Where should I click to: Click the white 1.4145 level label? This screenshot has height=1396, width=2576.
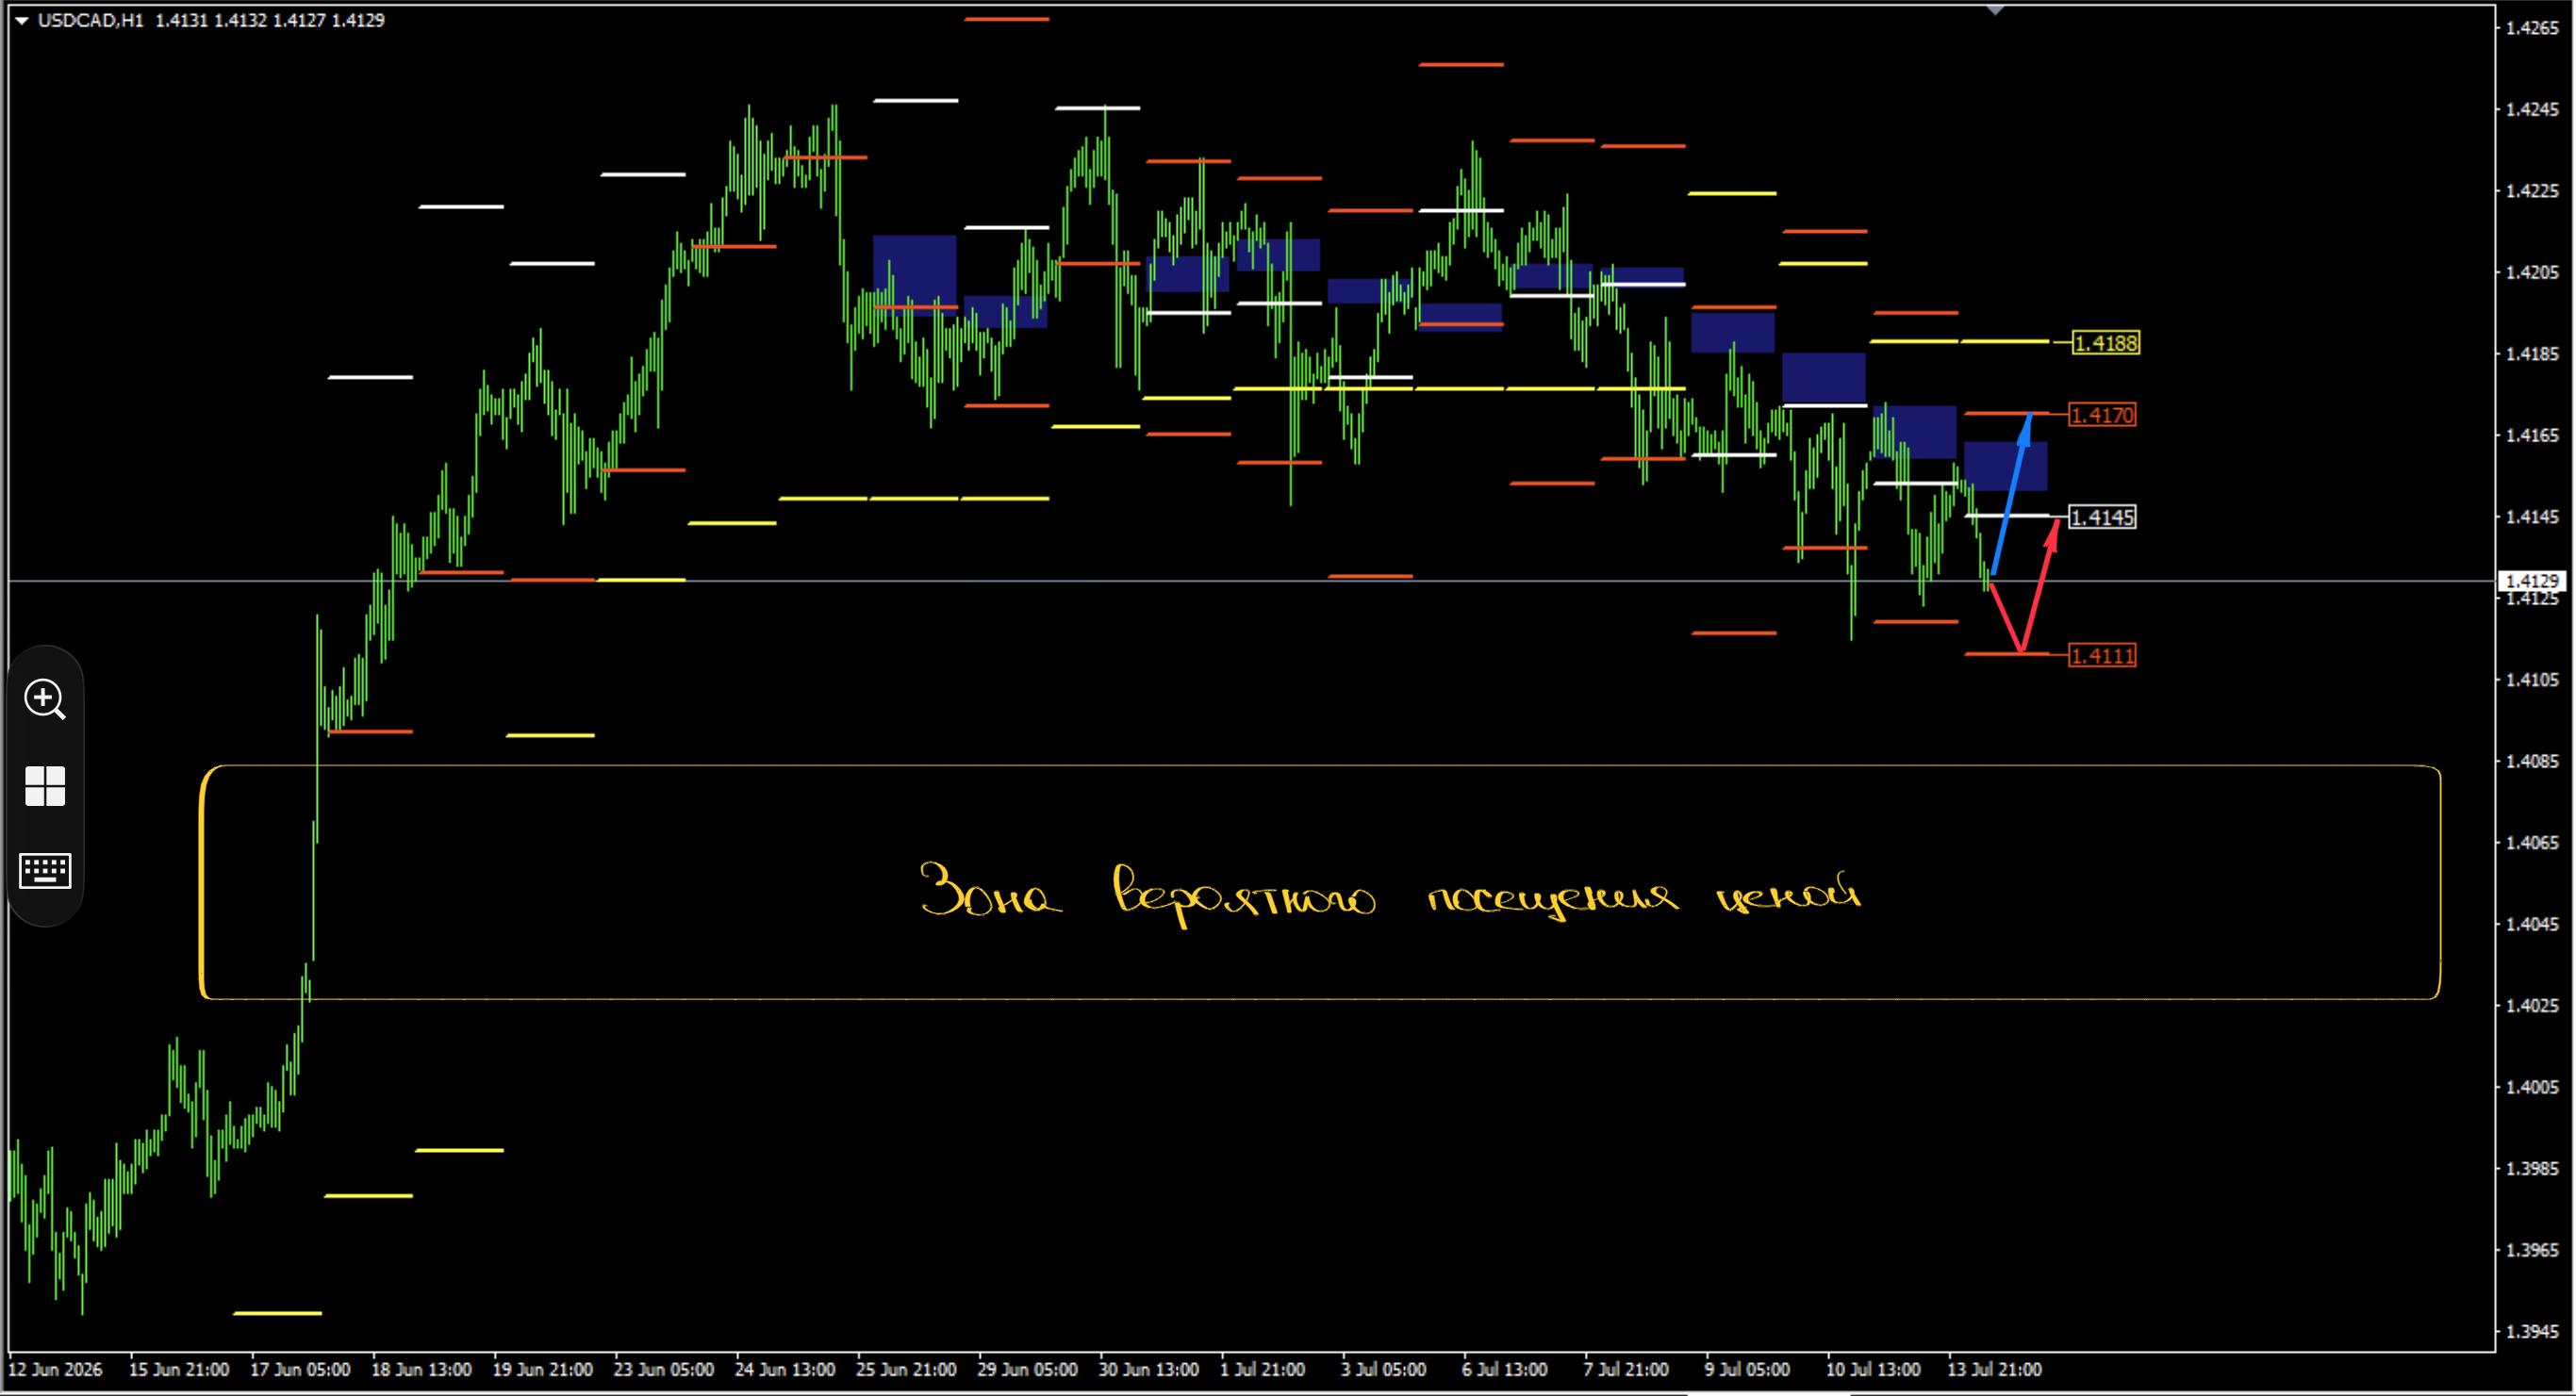pyautogui.click(x=2102, y=517)
